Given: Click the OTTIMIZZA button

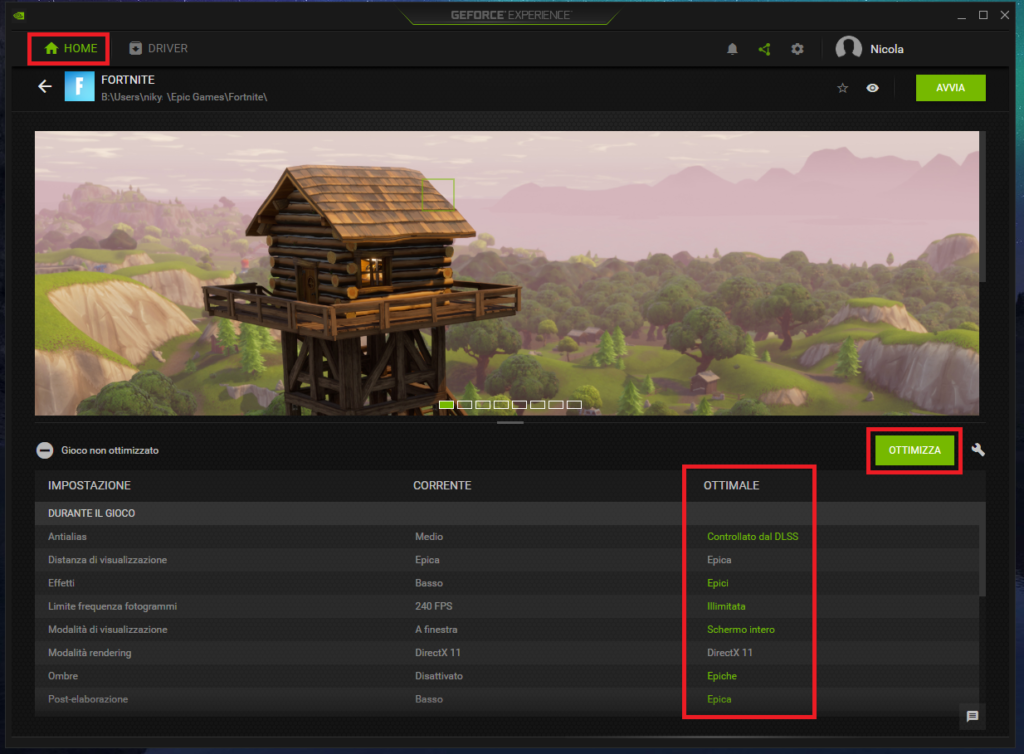Looking at the screenshot, I should [x=914, y=450].
